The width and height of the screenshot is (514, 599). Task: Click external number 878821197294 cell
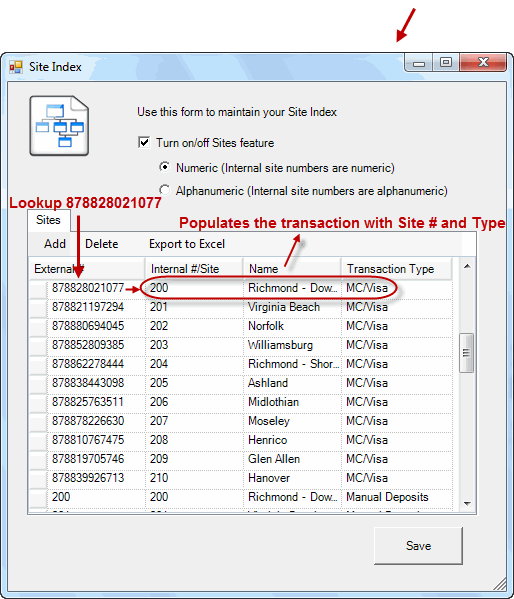click(96, 309)
